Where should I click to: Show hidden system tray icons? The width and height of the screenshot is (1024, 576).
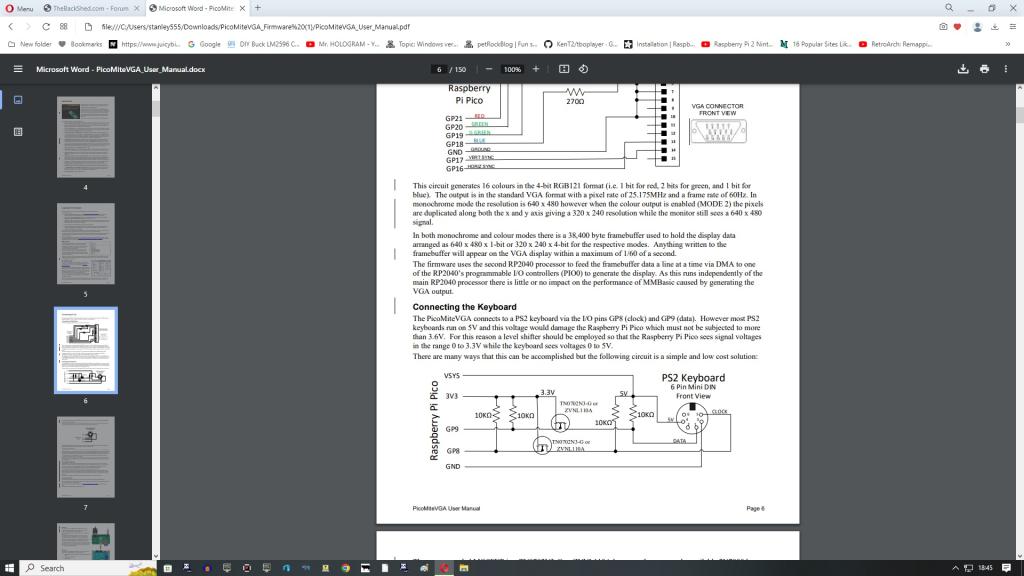(955, 568)
